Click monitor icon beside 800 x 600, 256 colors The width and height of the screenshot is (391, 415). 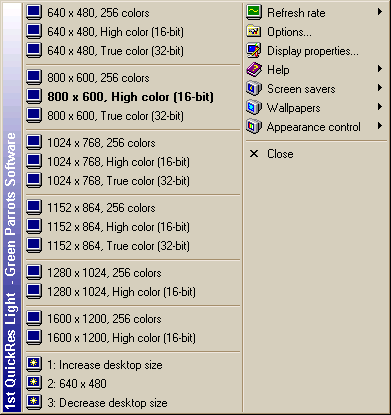34,78
